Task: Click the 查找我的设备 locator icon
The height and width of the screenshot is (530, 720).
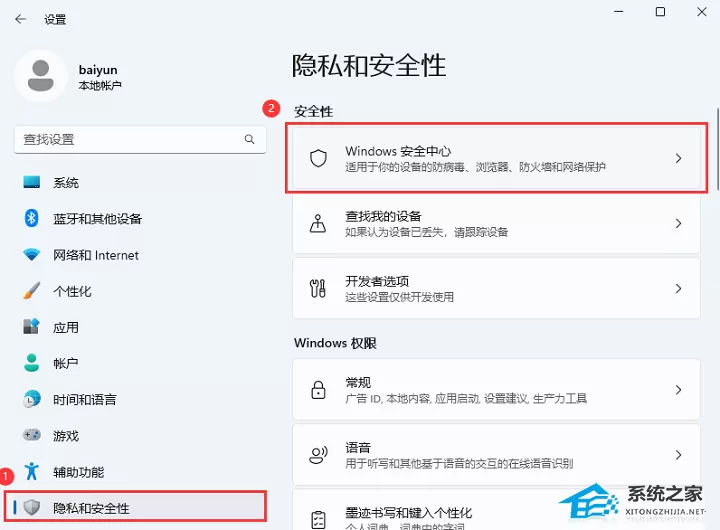Action: [318, 223]
